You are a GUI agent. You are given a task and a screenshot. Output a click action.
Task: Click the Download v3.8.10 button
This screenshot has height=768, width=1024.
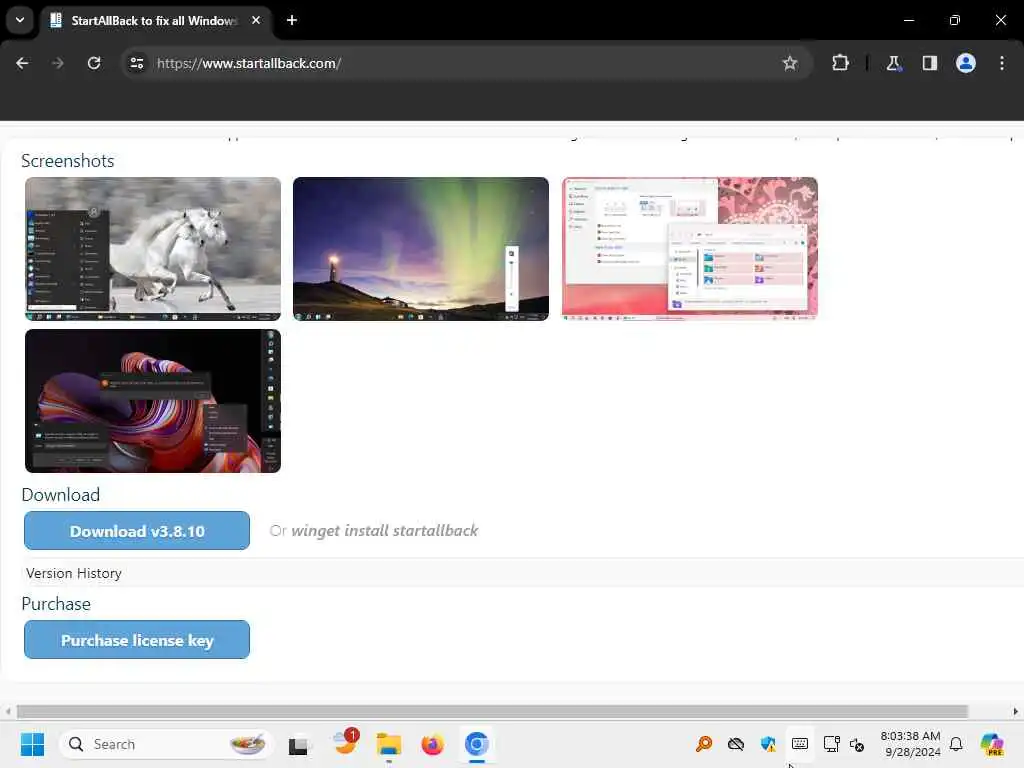pyautogui.click(x=136, y=531)
